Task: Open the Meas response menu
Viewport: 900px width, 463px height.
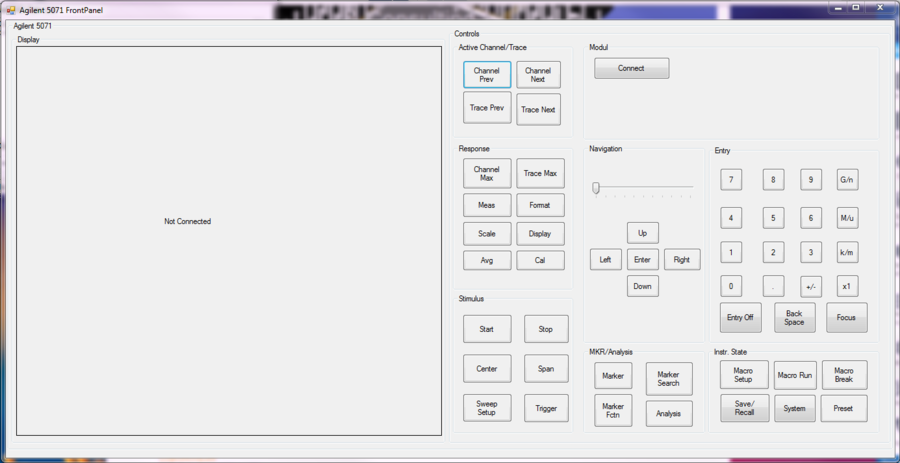Action: [x=487, y=205]
